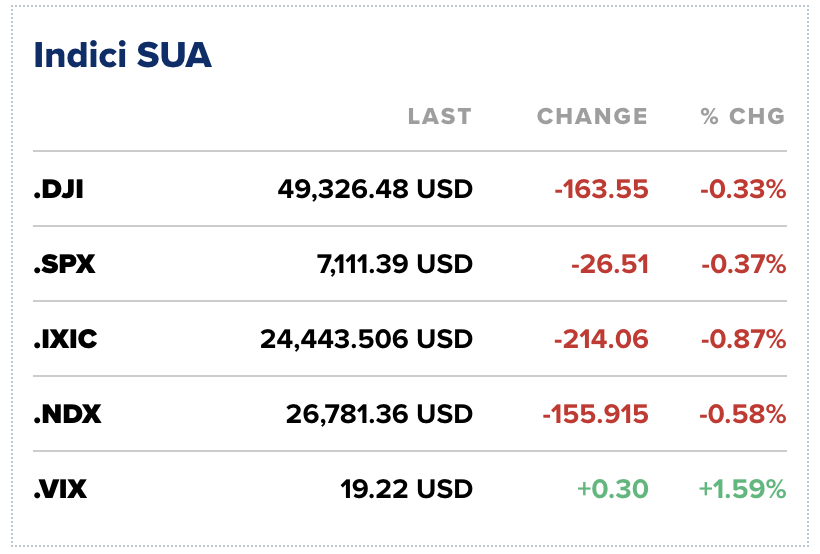
Task: Click the -0.37% percent change
Action: pyautogui.click(x=741, y=264)
